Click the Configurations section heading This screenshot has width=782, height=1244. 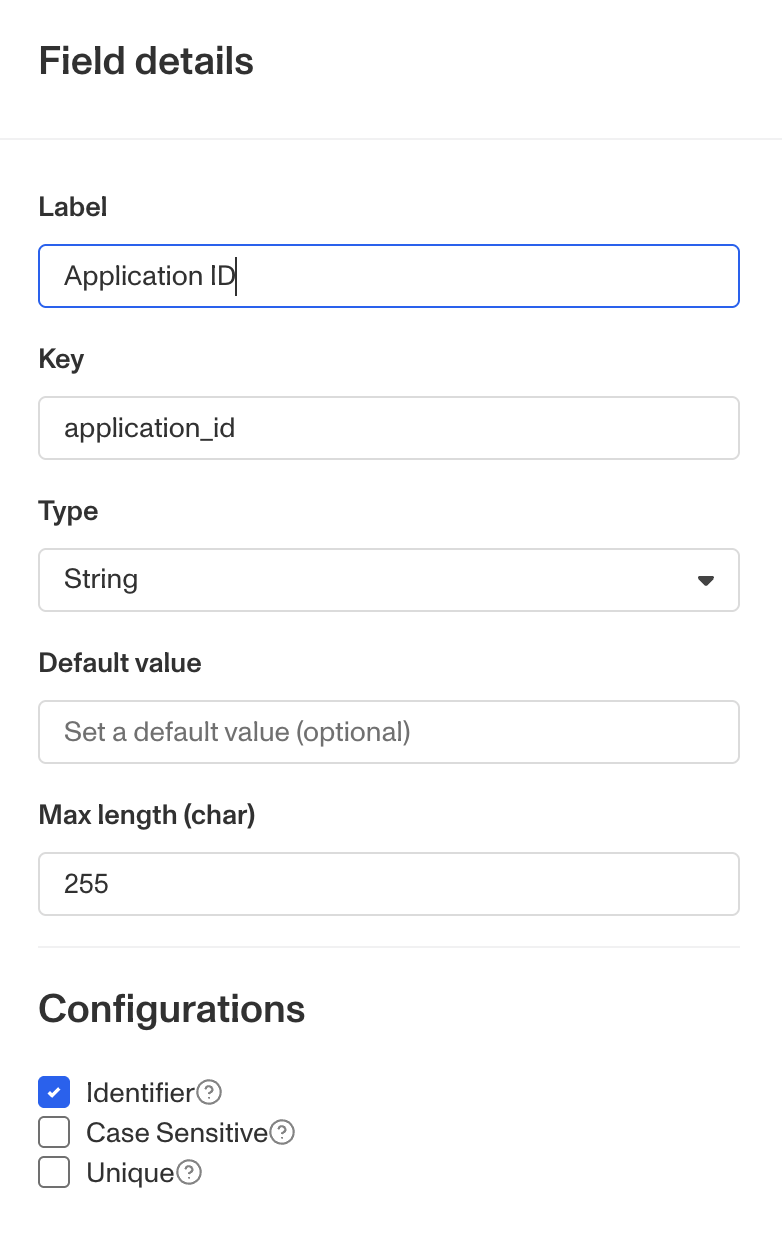pos(171,1008)
